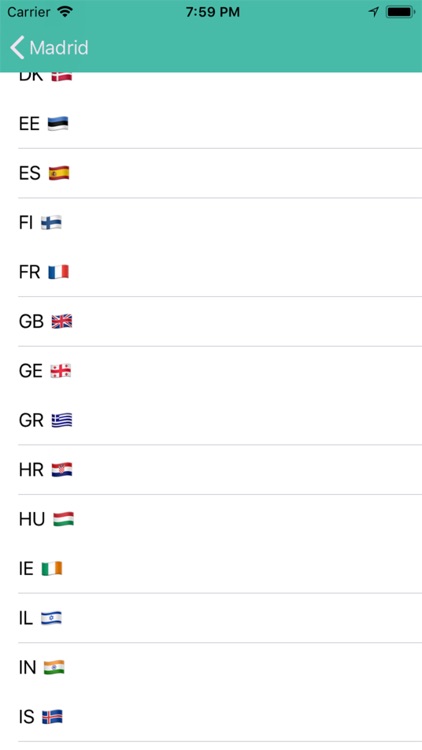This screenshot has width=422, height=750.
Task: Select the IL Israel flag entry
Action: click(211, 618)
